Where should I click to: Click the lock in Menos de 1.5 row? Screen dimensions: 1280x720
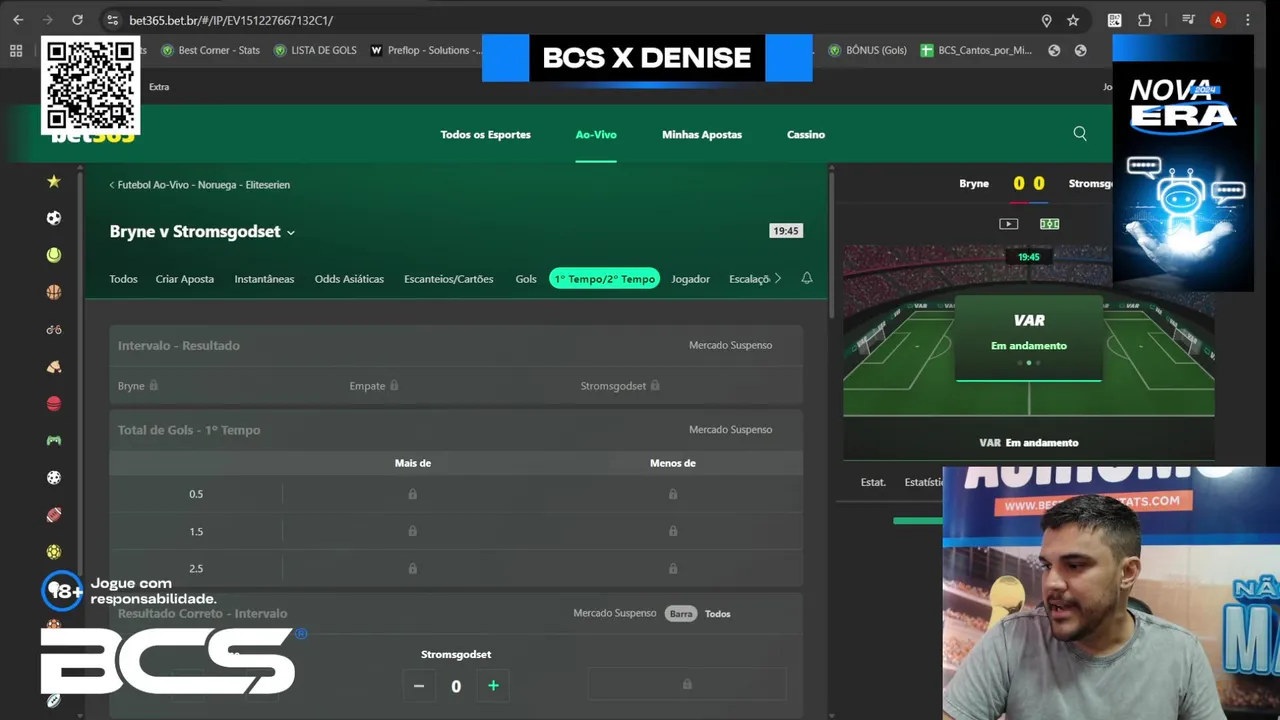(673, 531)
